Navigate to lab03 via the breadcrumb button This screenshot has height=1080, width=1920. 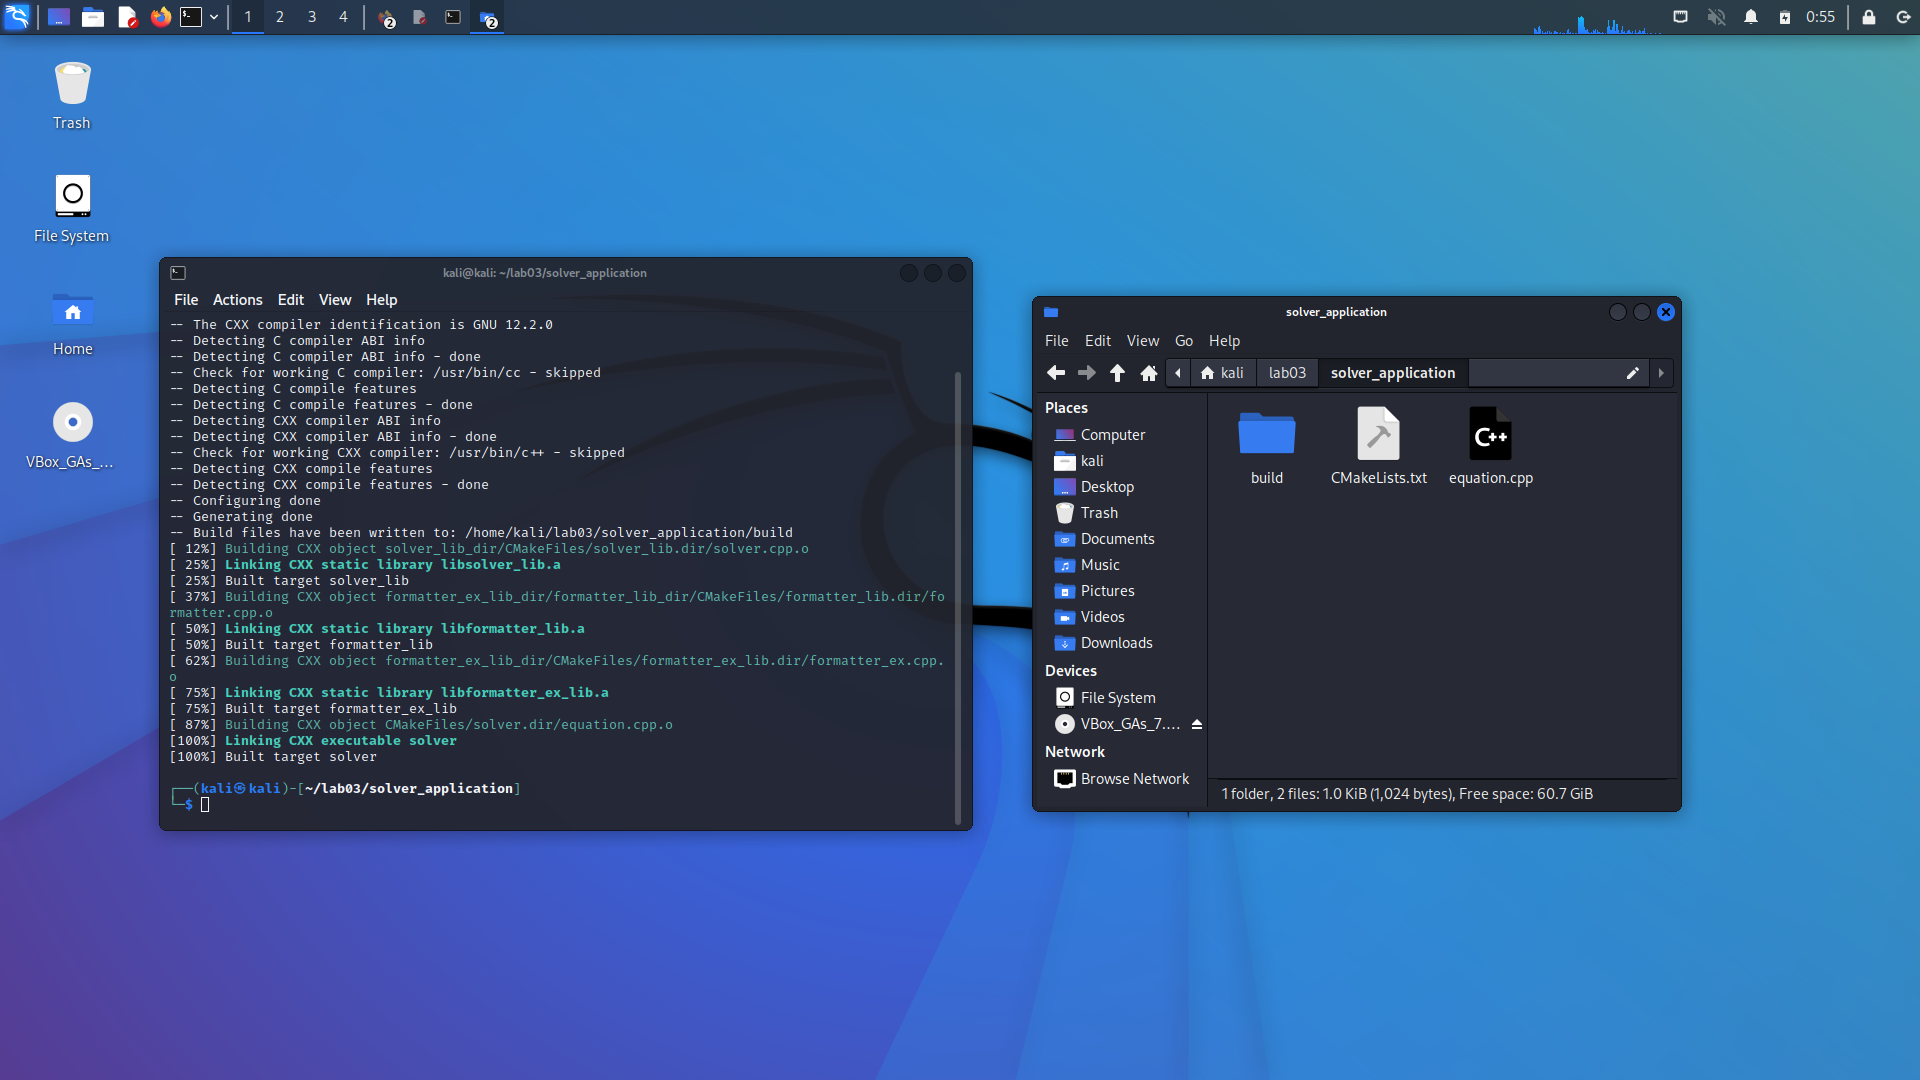[x=1287, y=372]
